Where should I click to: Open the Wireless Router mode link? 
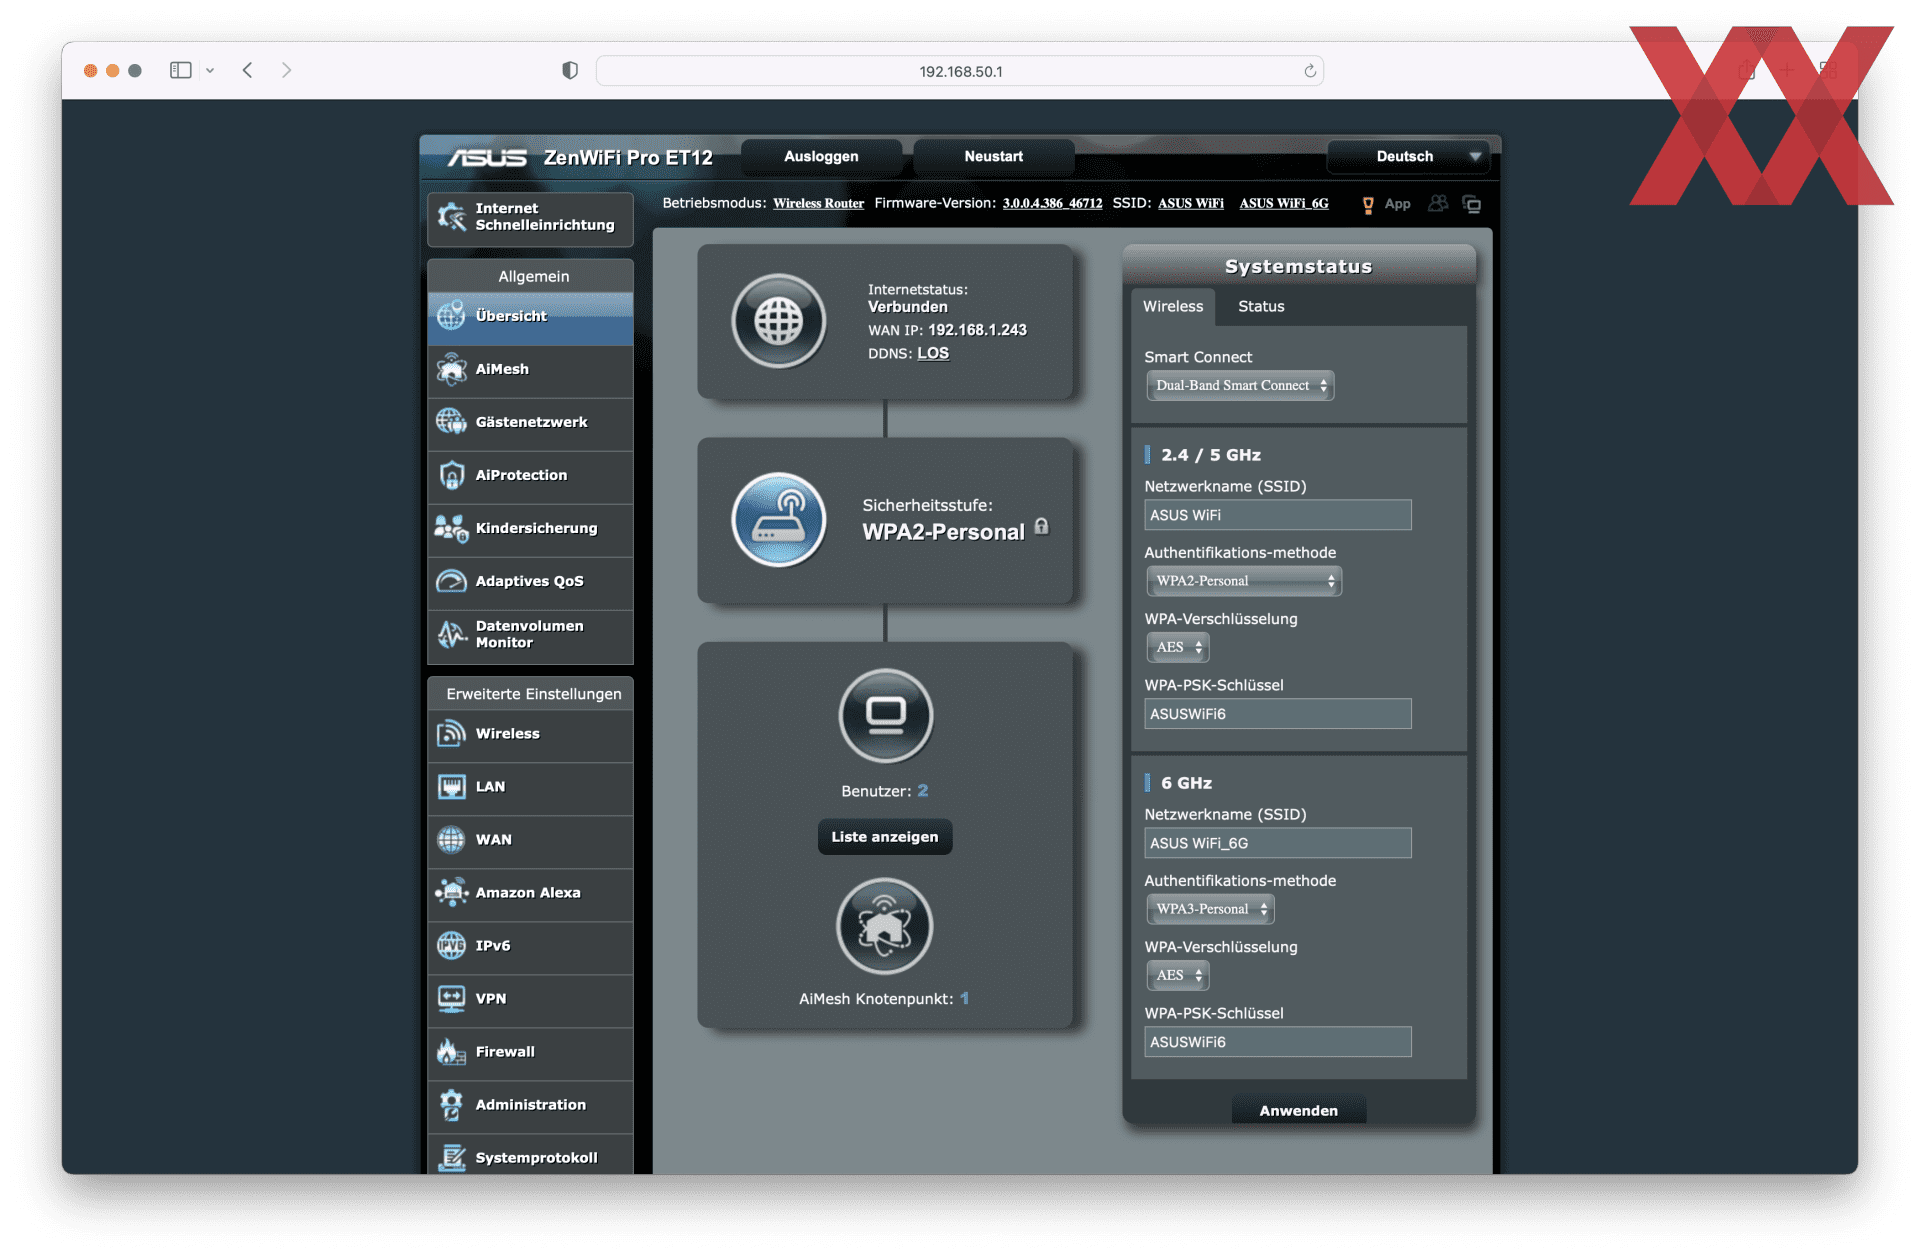pos(818,204)
